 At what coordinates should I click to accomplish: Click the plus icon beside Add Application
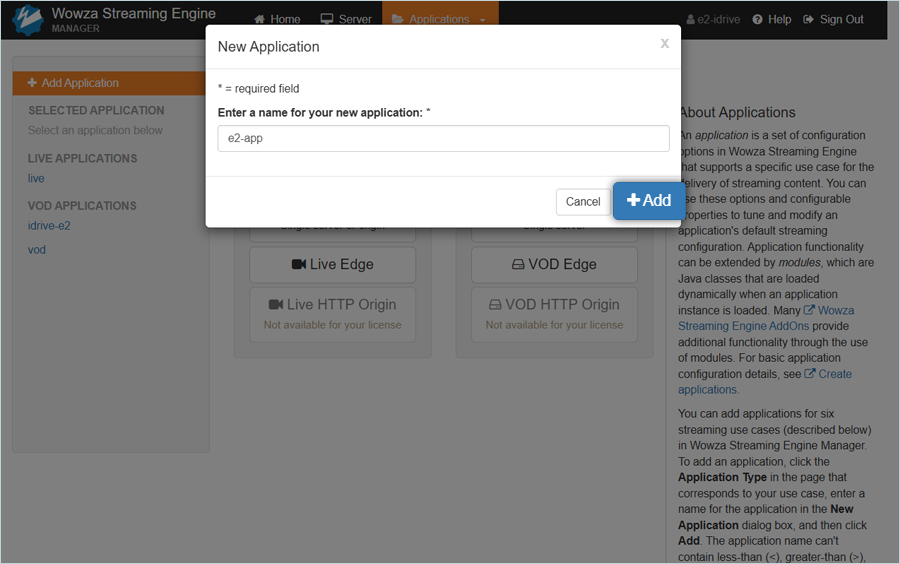(32, 83)
